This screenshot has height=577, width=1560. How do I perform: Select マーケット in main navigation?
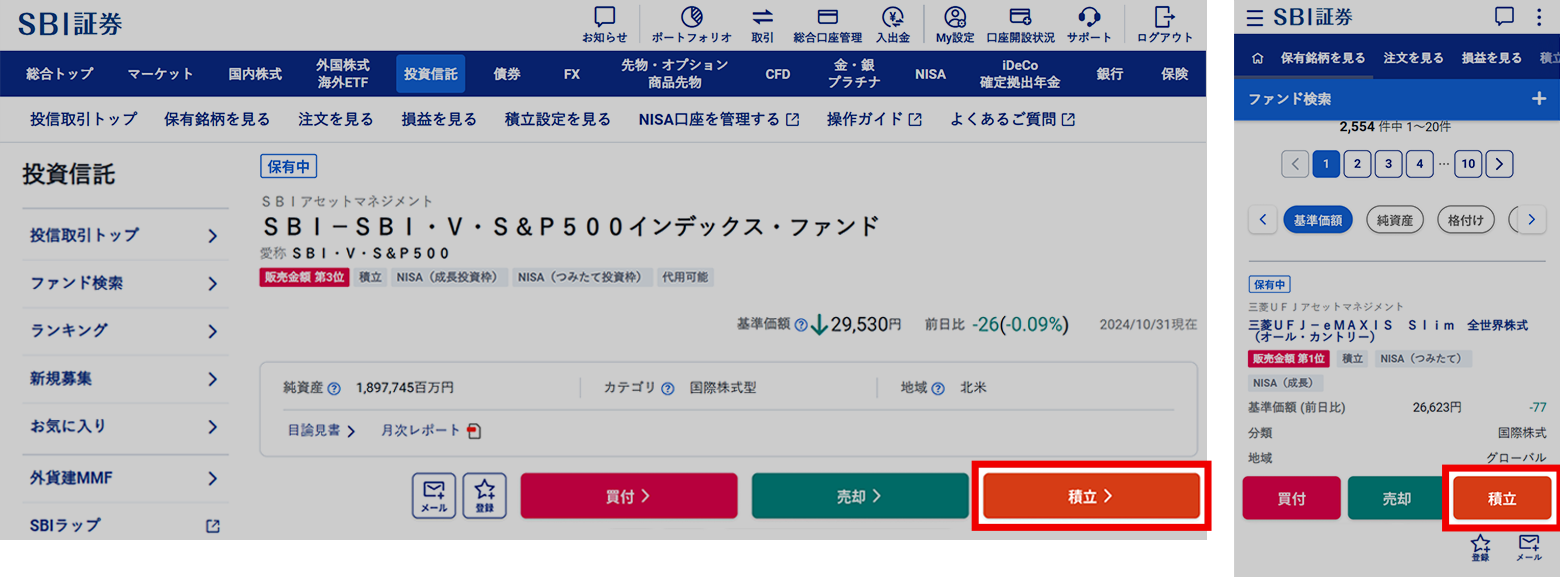pos(160,74)
